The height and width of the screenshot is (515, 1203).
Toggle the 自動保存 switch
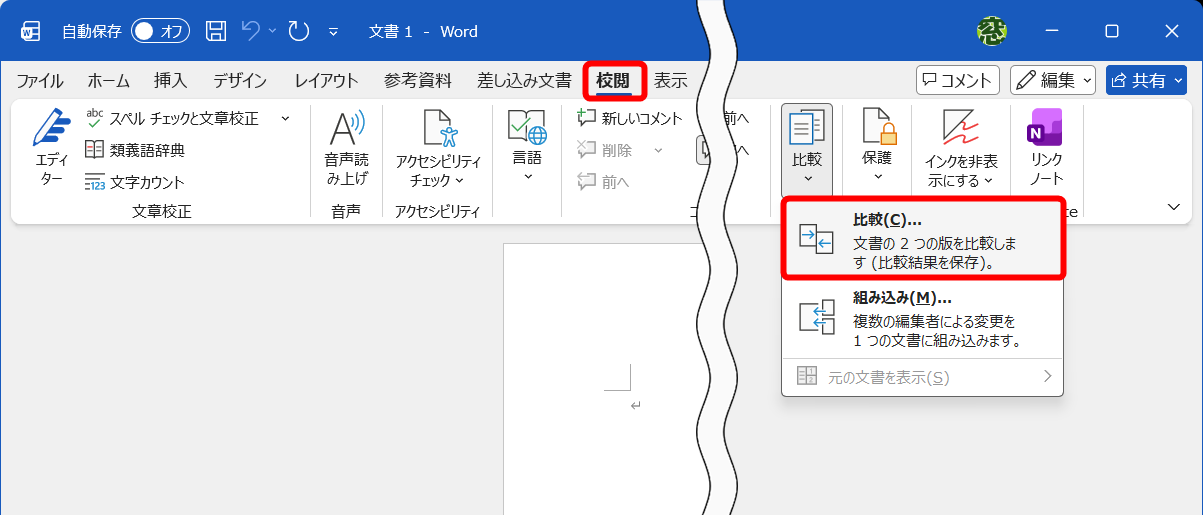point(160,31)
